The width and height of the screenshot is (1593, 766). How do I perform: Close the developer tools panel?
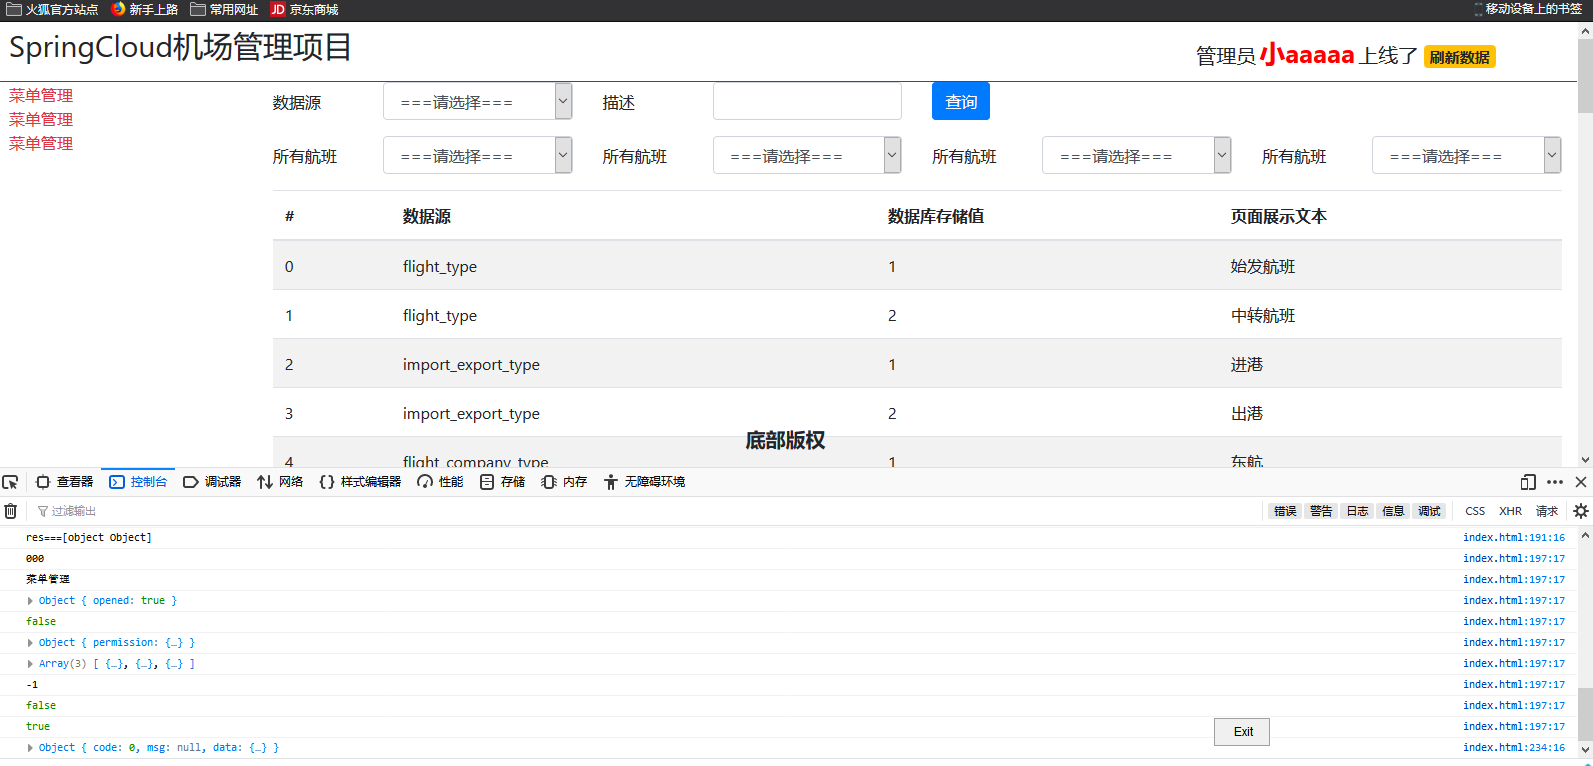click(x=1581, y=482)
